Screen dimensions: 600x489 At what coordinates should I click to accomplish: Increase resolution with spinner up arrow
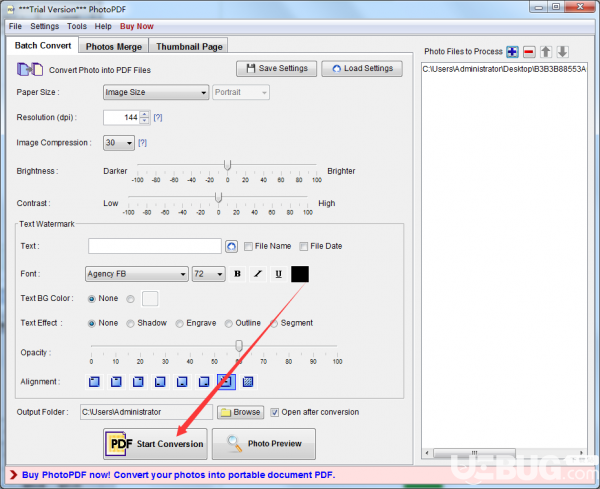144,114
